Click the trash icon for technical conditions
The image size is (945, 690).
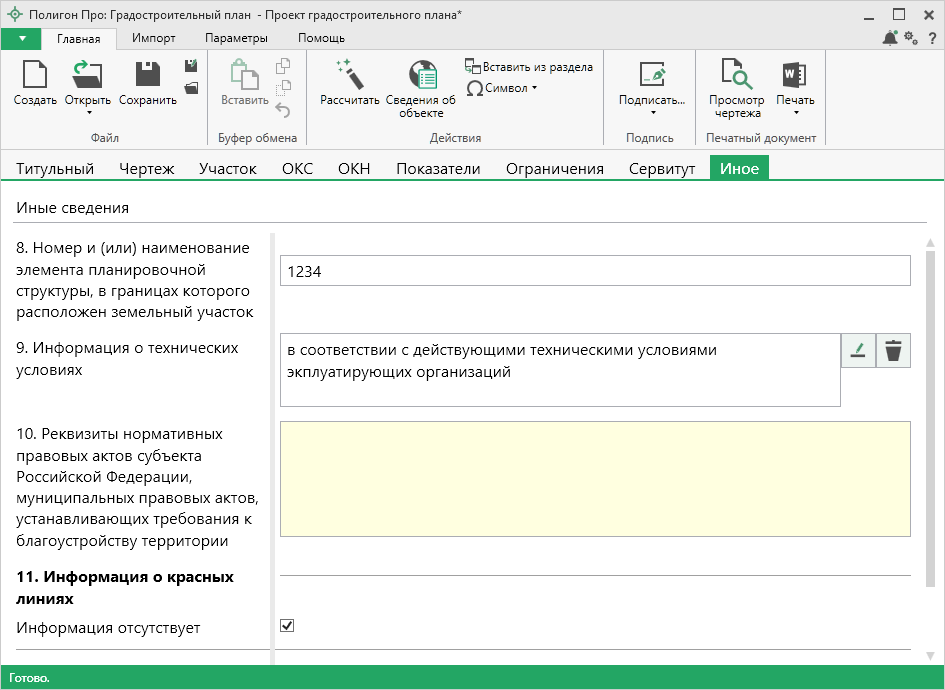[x=893, y=351]
